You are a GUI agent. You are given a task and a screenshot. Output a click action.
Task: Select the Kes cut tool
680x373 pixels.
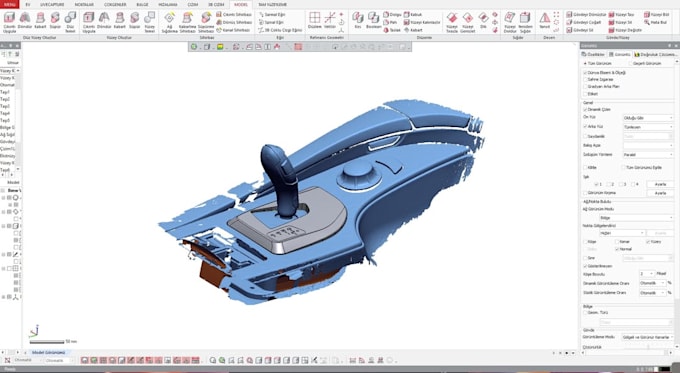click(358, 20)
